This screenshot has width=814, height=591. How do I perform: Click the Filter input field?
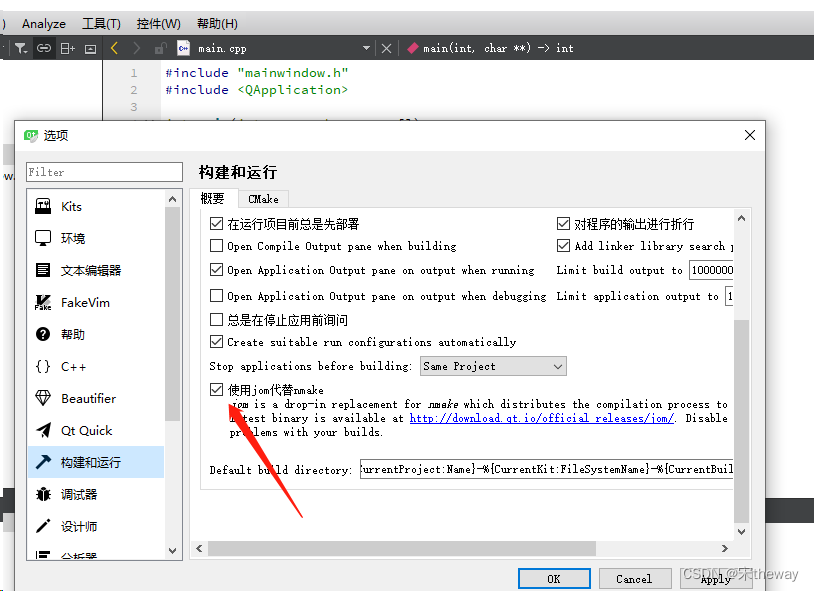104,171
